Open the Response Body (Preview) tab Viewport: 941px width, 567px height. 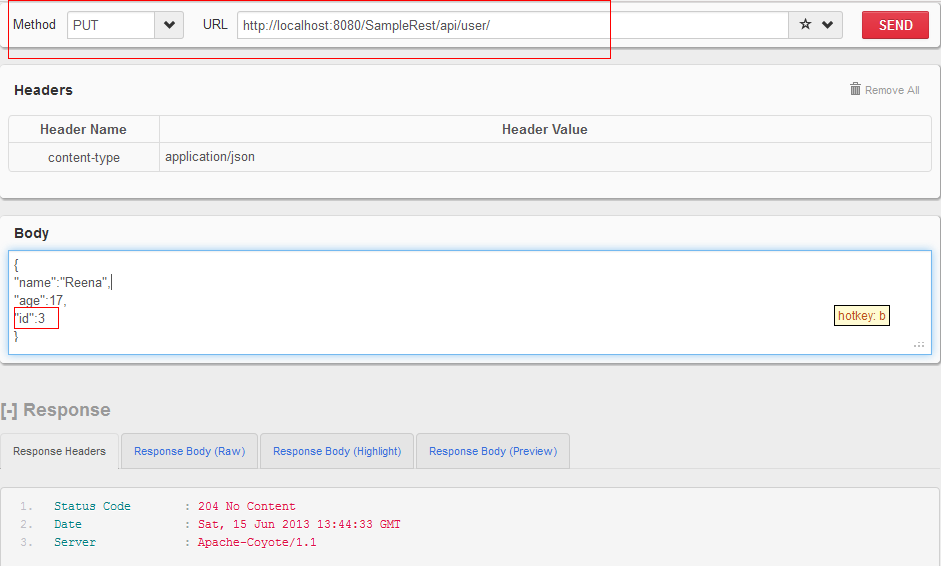pyautogui.click(x=493, y=451)
